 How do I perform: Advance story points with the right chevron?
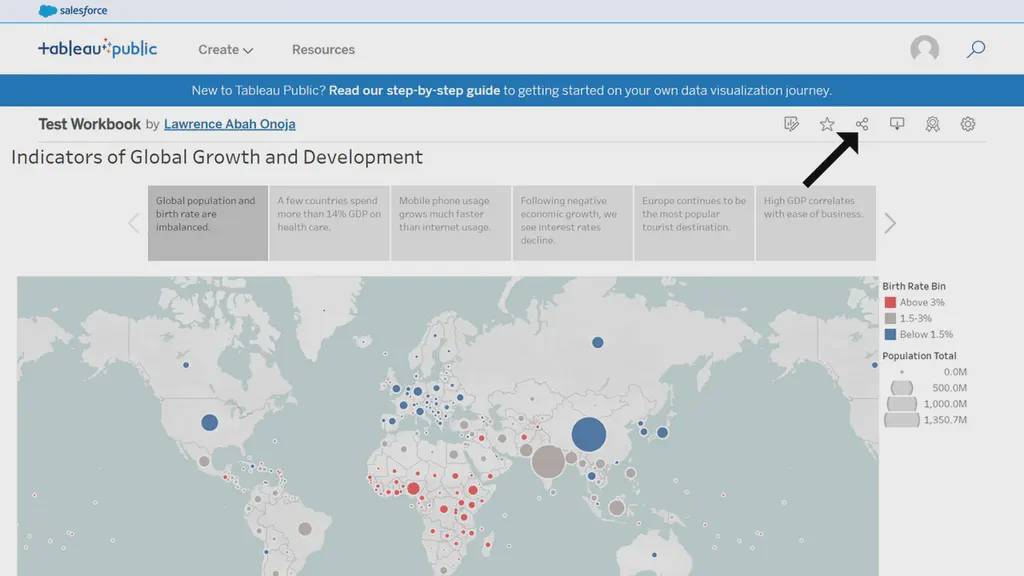click(x=889, y=222)
